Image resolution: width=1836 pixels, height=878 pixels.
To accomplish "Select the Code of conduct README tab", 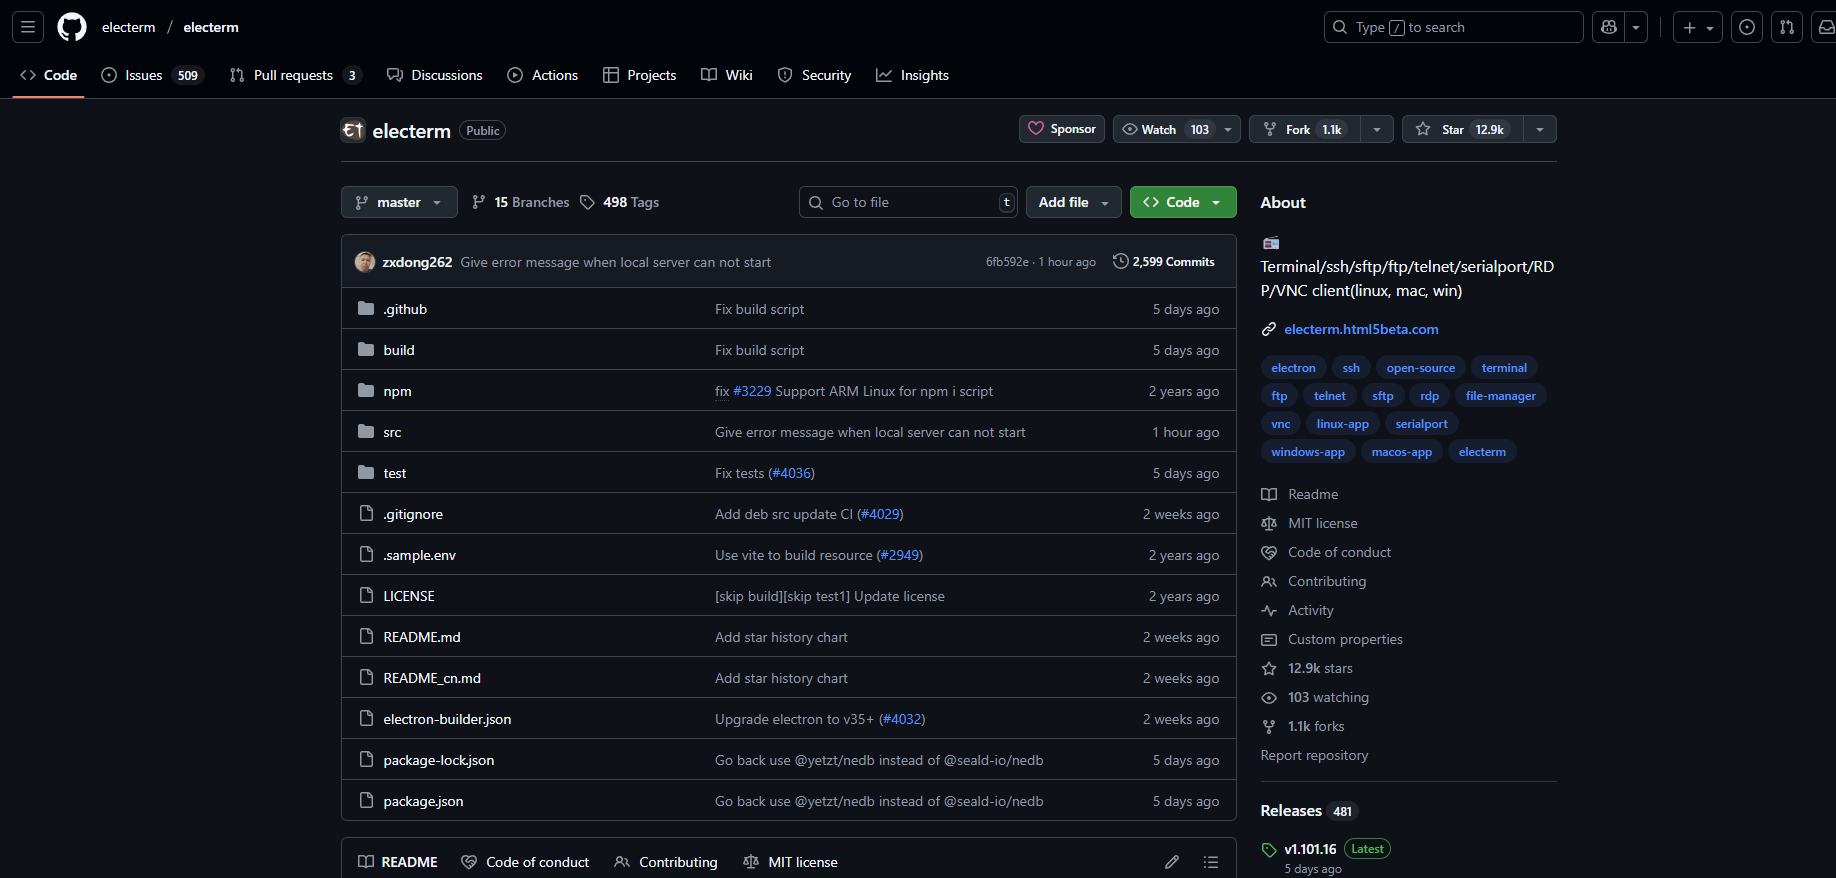I will point(526,862).
